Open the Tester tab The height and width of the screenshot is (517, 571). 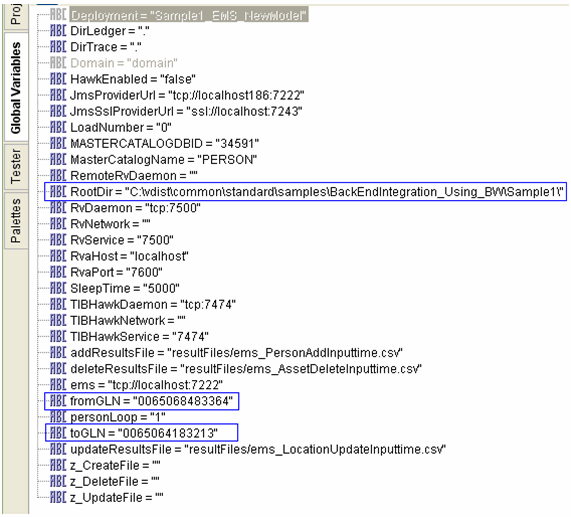point(16,167)
